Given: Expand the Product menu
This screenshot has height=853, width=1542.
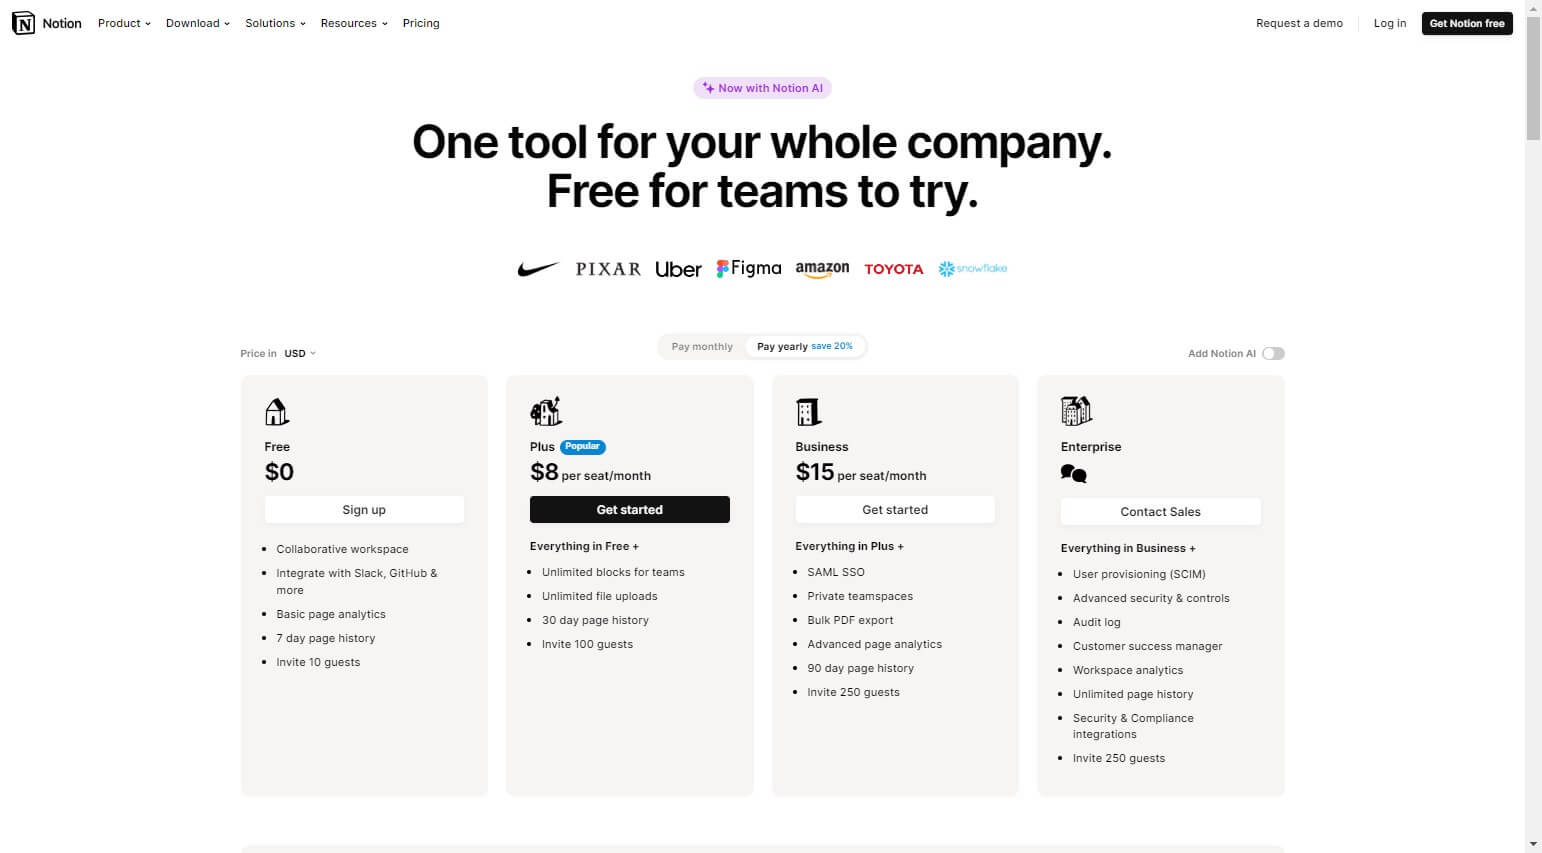Looking at the screenshot, I should pyautogui.click(x=124, y=23).
